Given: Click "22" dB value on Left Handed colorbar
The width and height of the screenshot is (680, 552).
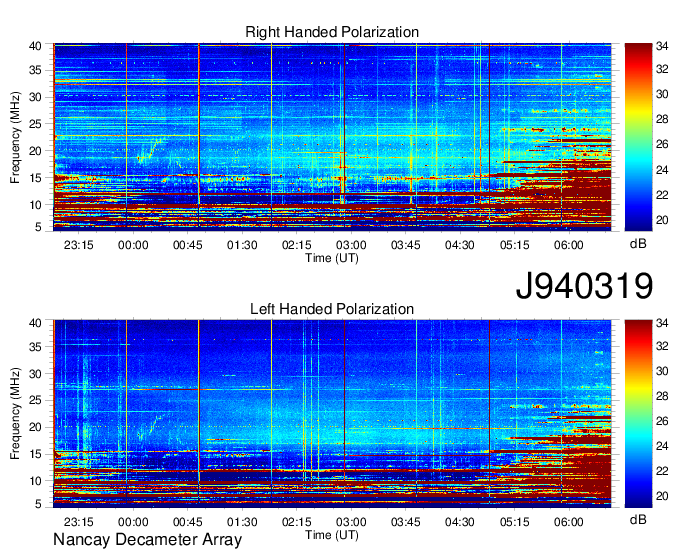Looking at the screenshot, I should click(662, 471).
